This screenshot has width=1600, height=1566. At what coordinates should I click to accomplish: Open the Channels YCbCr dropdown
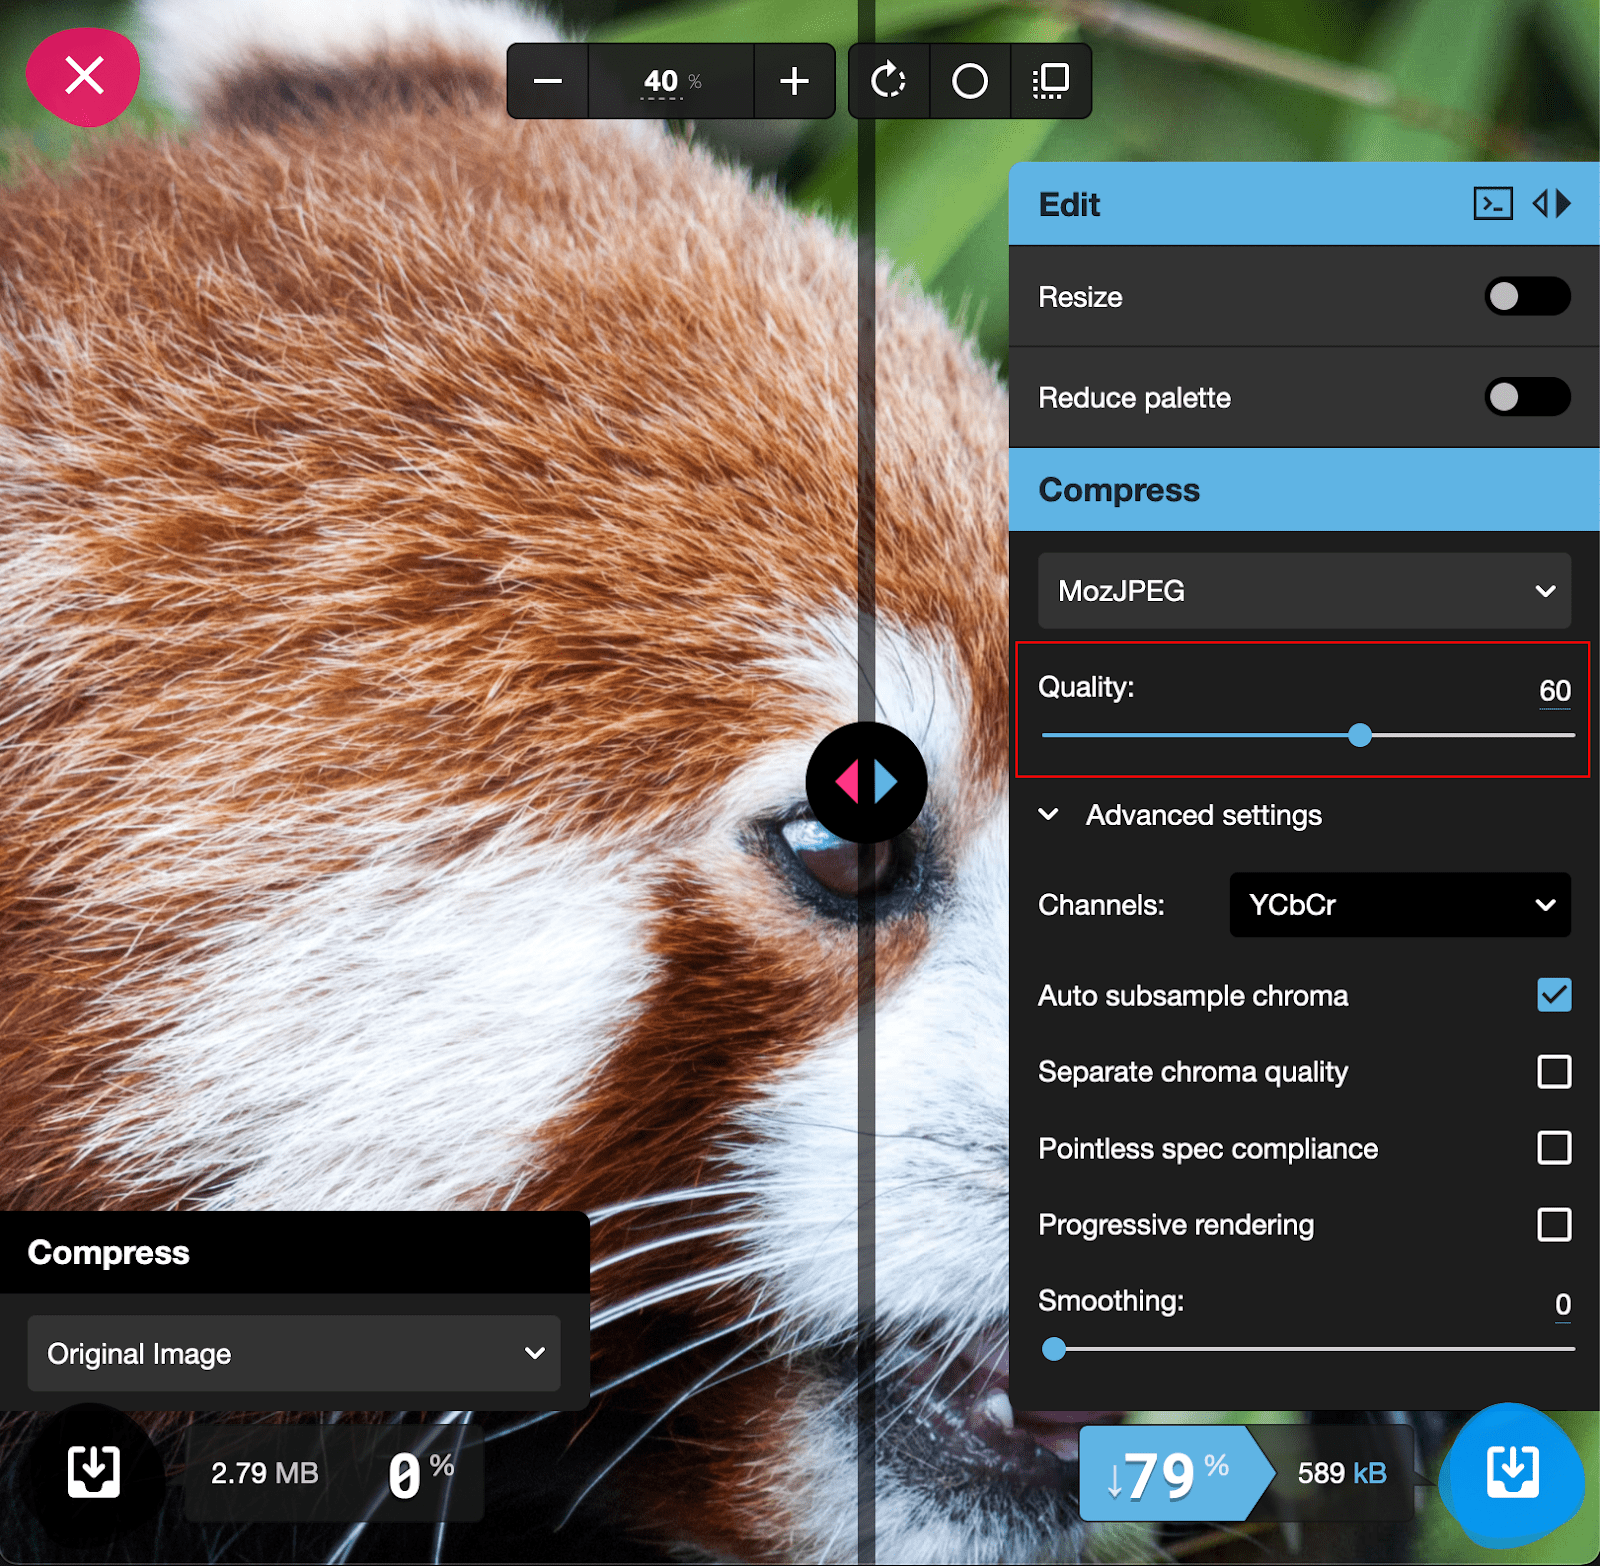coord(1399,905)
